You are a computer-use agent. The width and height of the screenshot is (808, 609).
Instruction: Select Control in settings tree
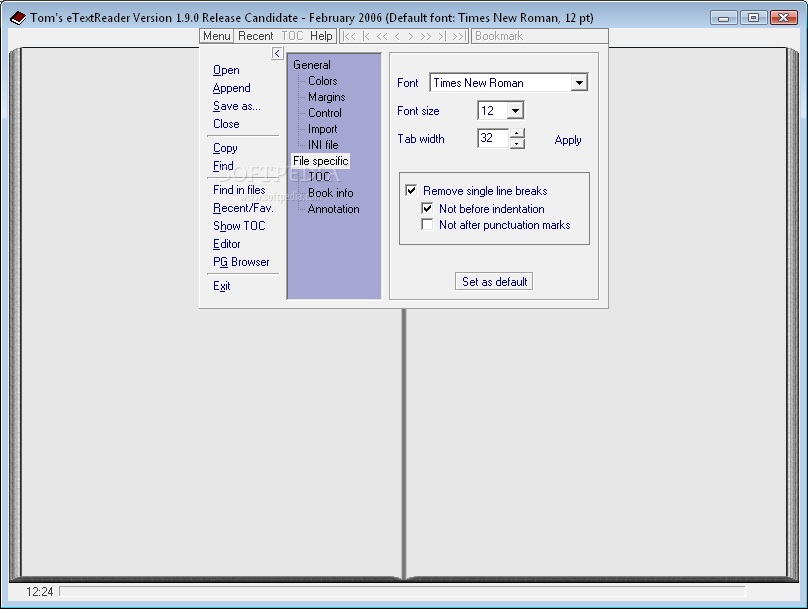(x=325, y=113)
